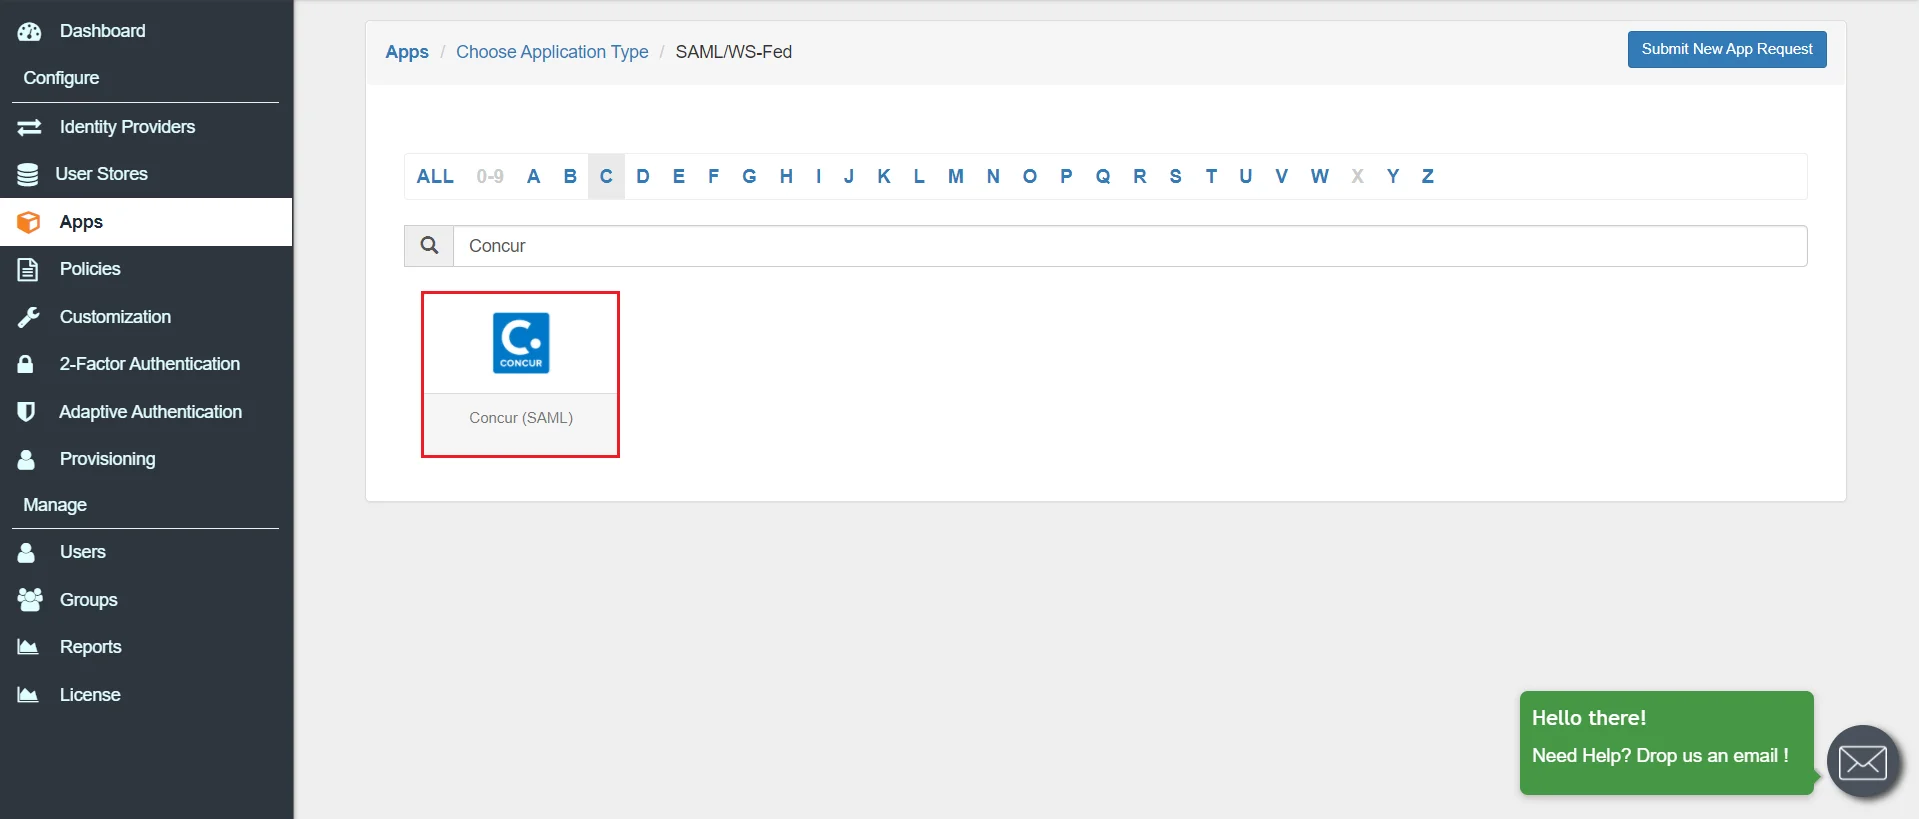Filter apps by letter E
The image size is (1919, 819).
[679, 176]
